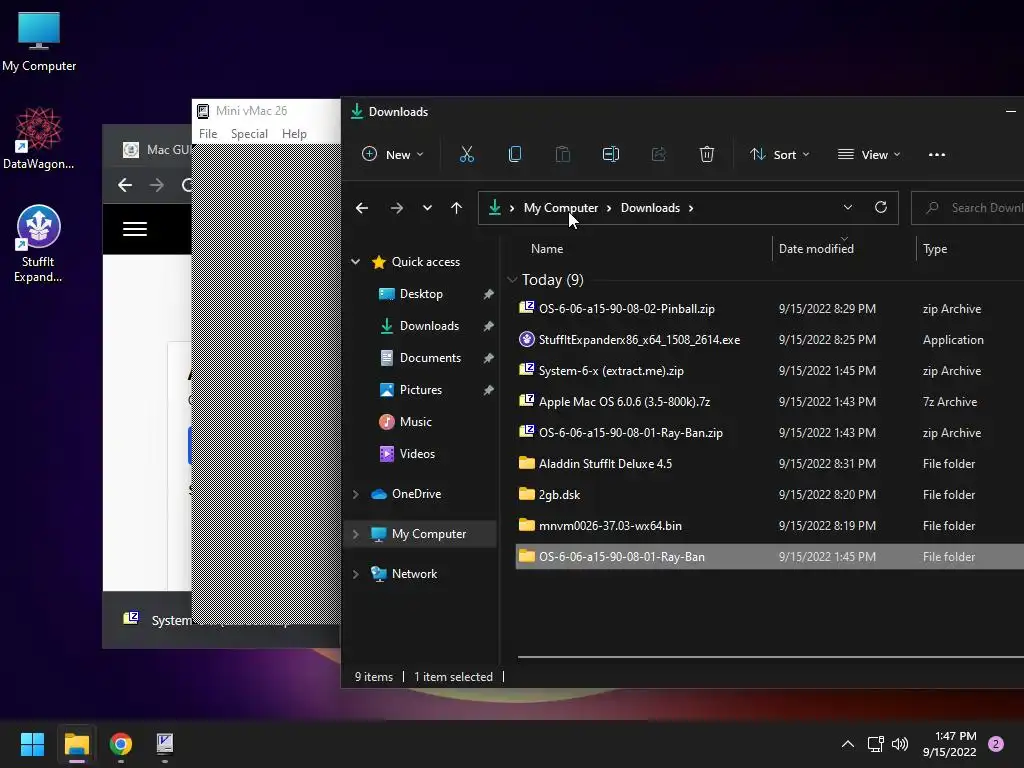This screenshot has width=1024, height=768.
Task: Click the Cut scissors icon in Explorer toolbar
Action: point(466,155)
